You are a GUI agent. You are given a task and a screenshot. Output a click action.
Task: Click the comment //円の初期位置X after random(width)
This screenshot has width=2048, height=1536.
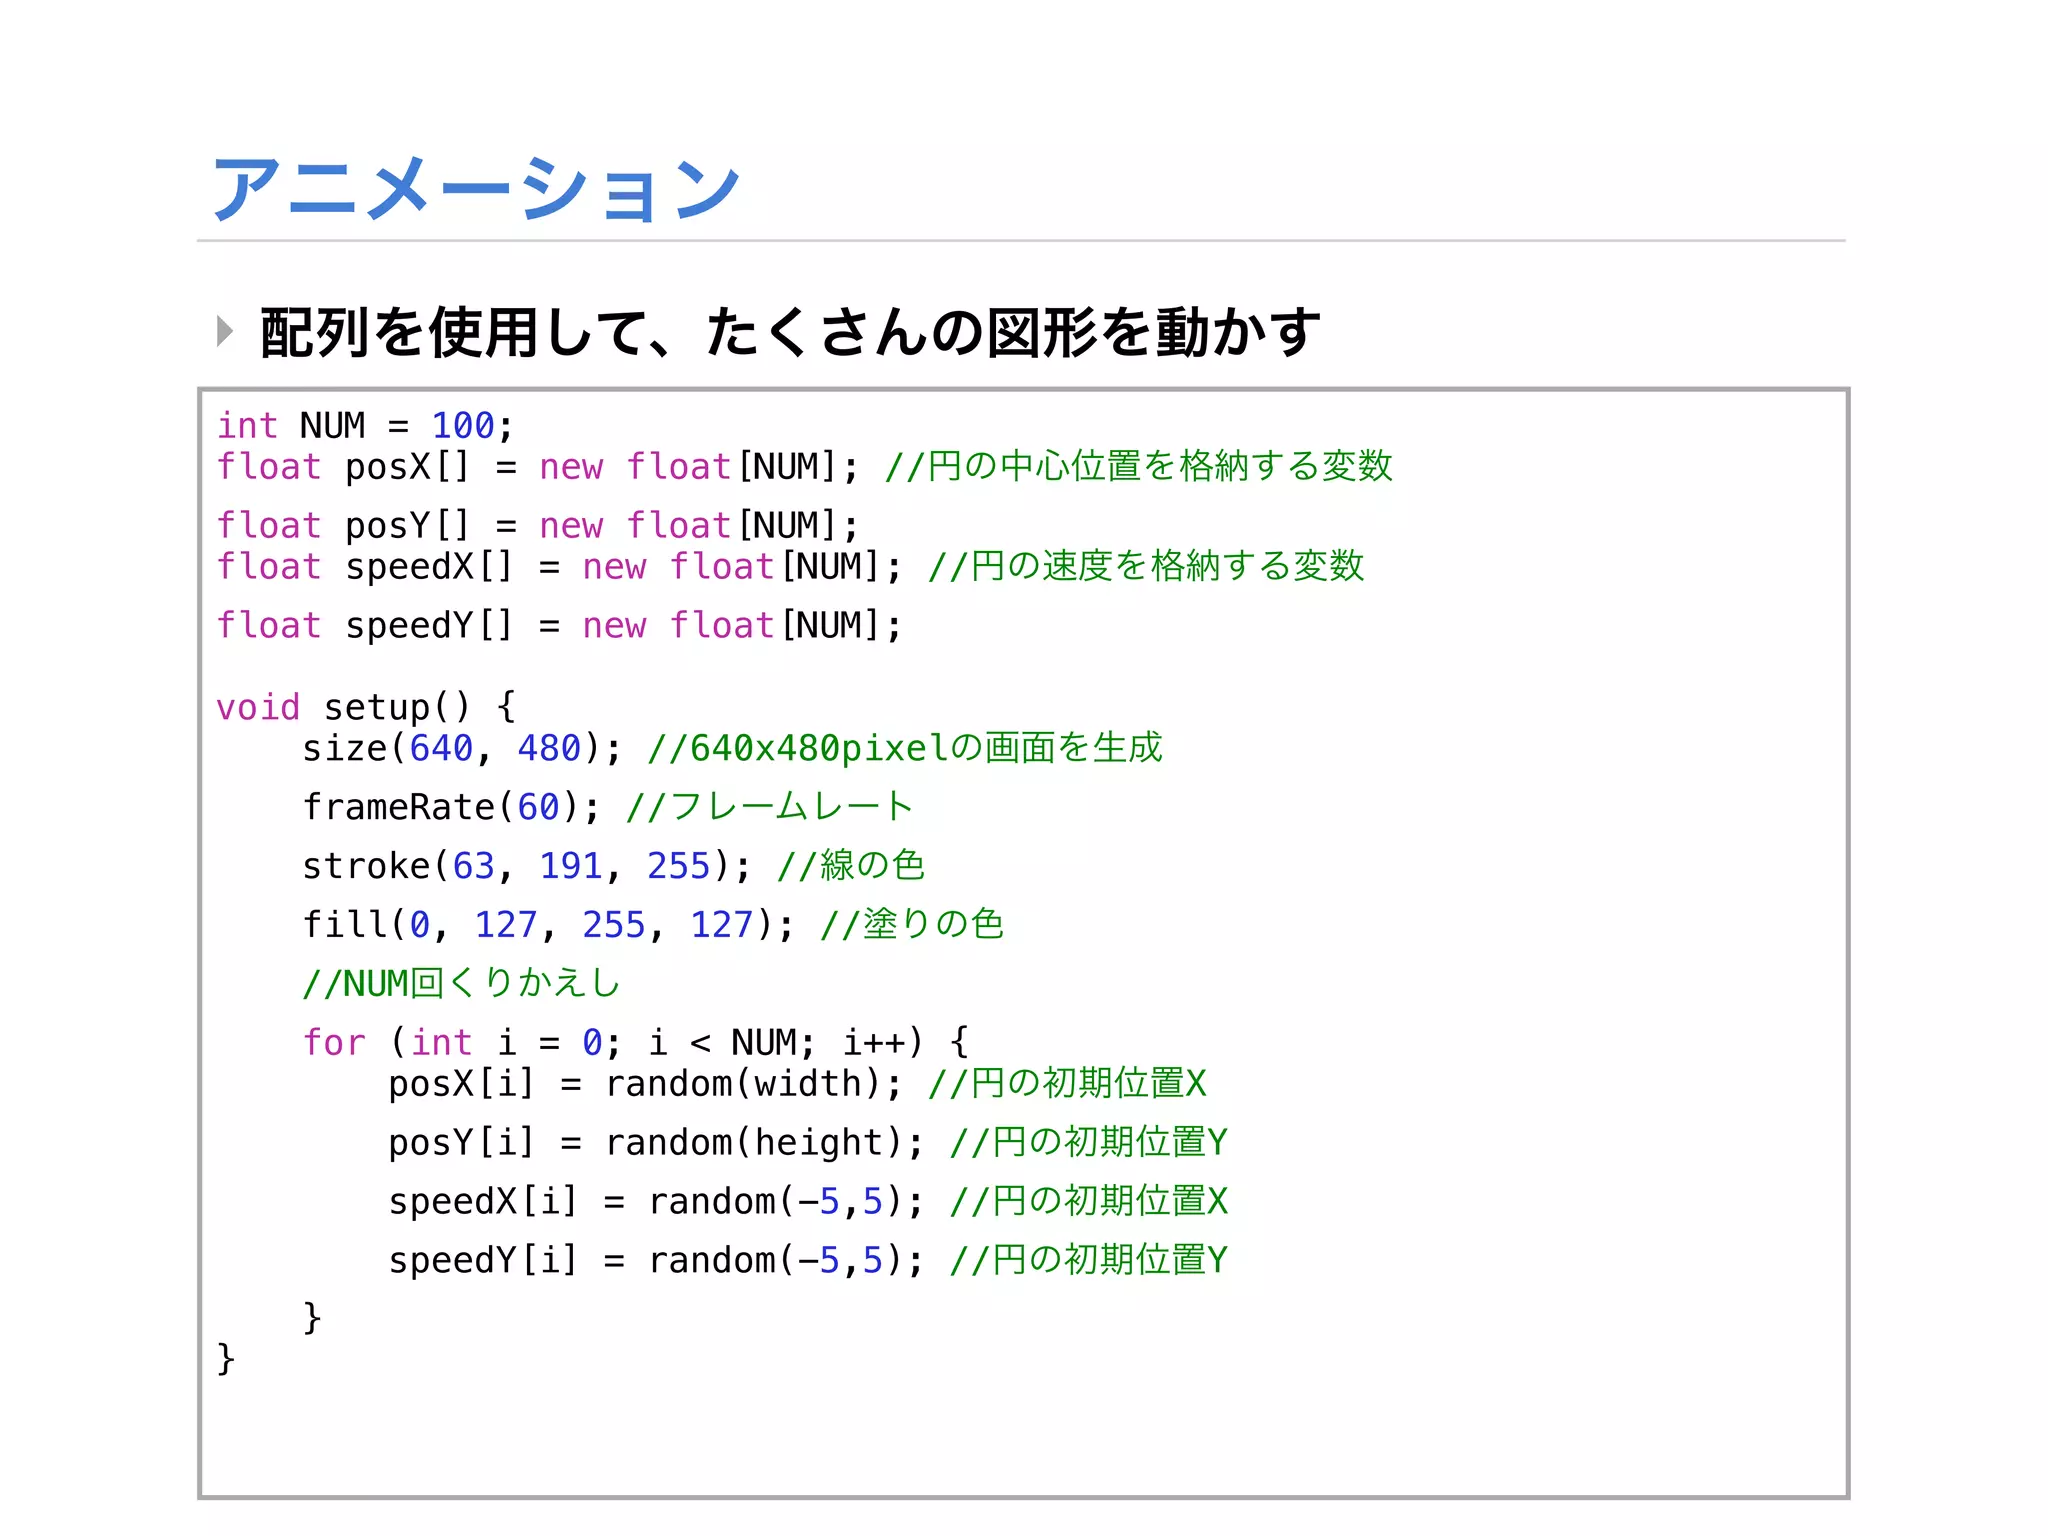point(1067,1084)
